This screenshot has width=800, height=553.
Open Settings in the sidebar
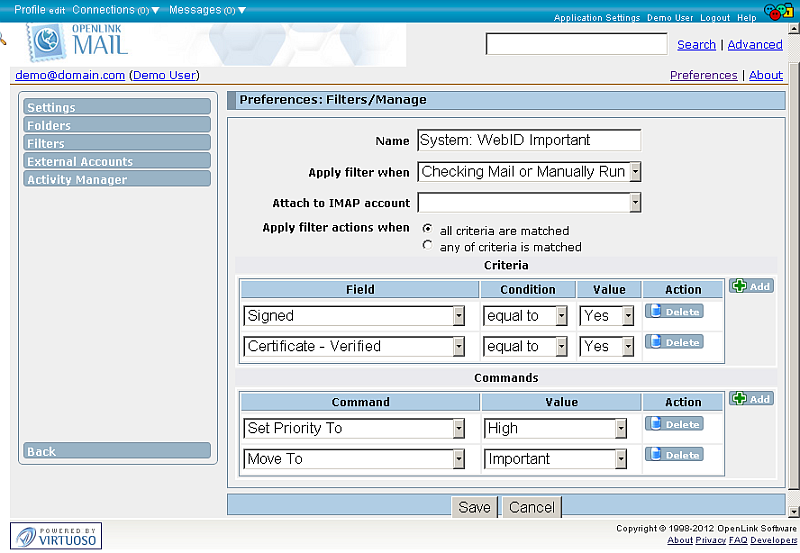tap(117, 107)
